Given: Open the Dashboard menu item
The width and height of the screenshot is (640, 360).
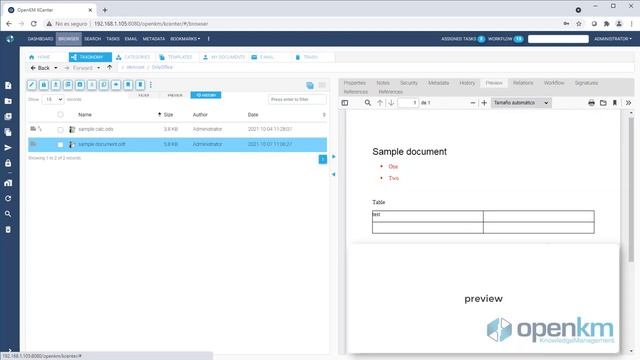Looking at the screenshot, I should click(40, 39).
